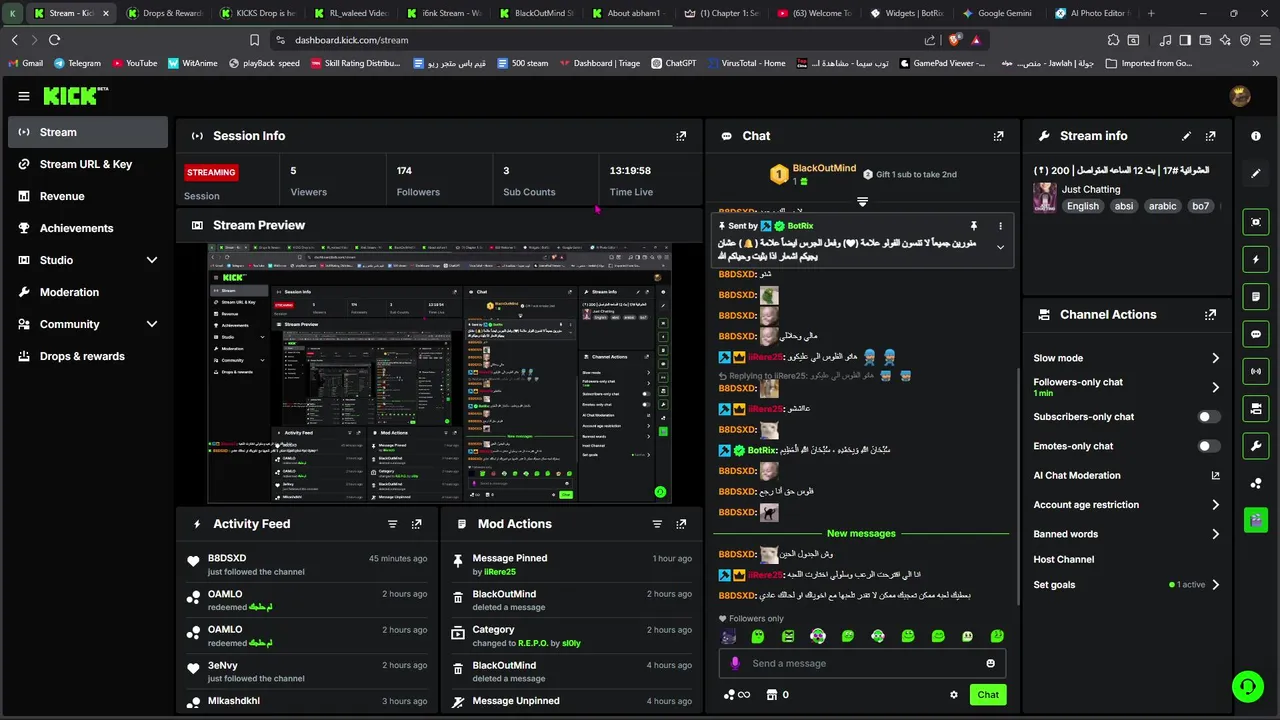
Task: Open the ChatGPT bookmark
Action: pyautogui.click(x=672, y=63)
